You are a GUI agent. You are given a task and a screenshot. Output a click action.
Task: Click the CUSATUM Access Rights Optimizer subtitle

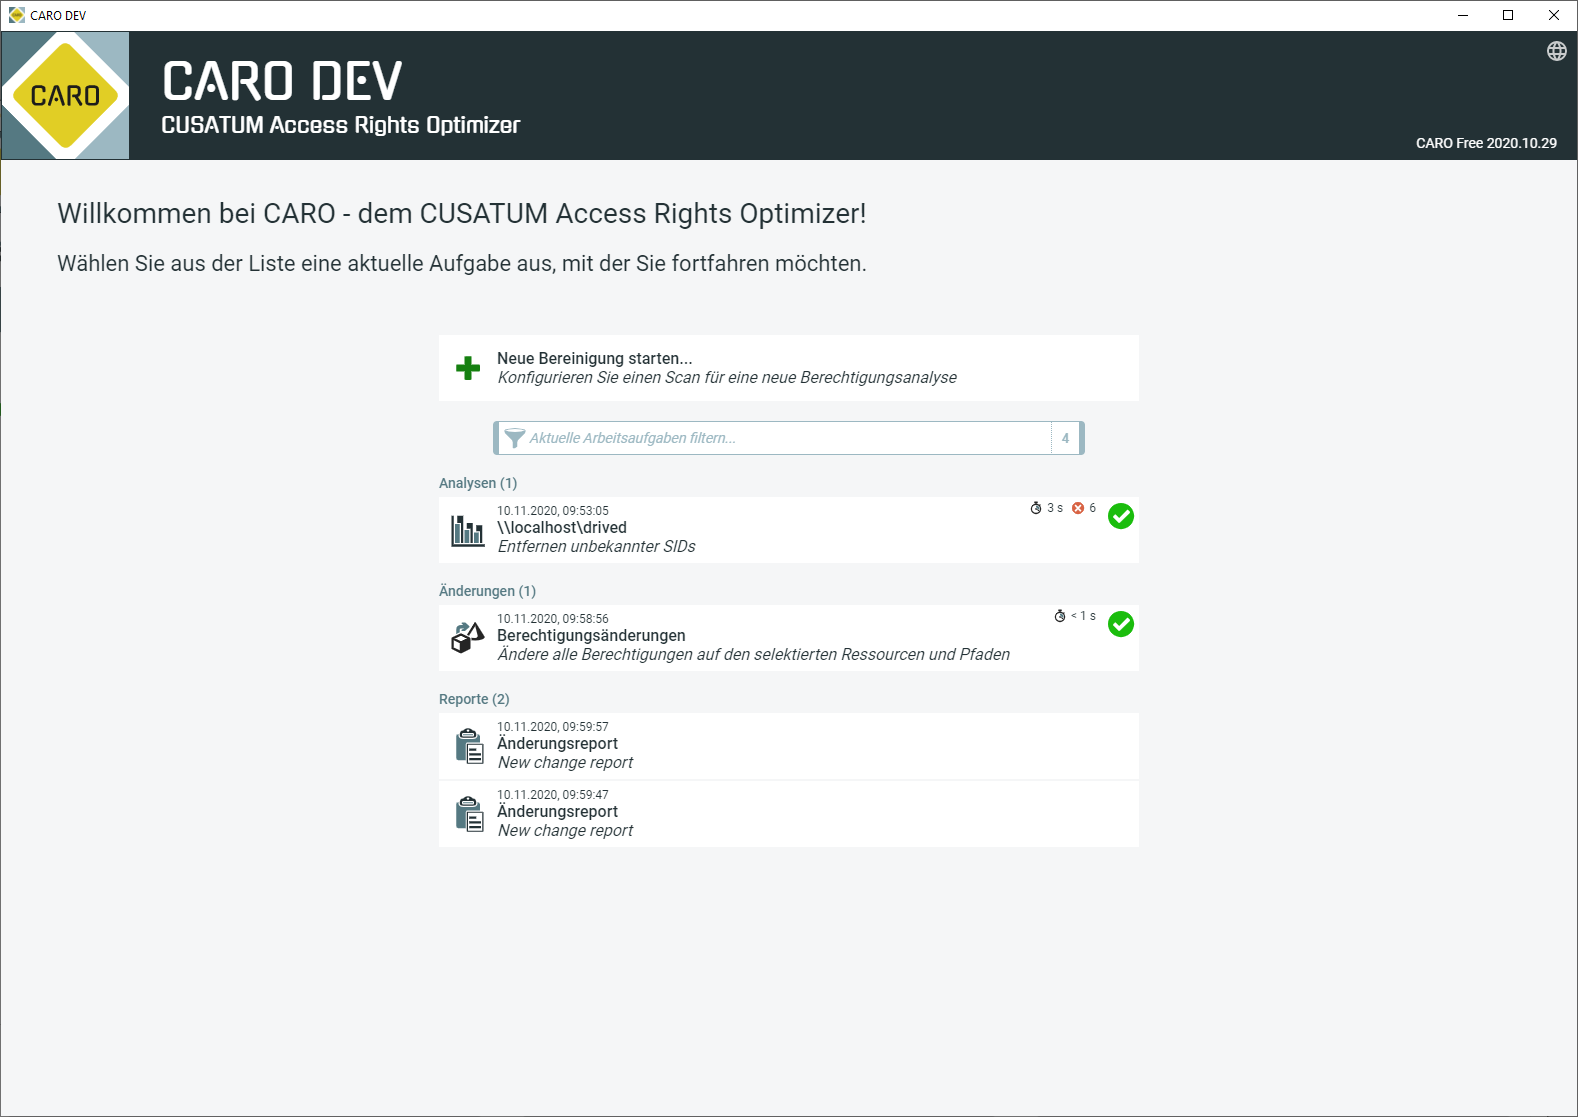tap(341, 125)
